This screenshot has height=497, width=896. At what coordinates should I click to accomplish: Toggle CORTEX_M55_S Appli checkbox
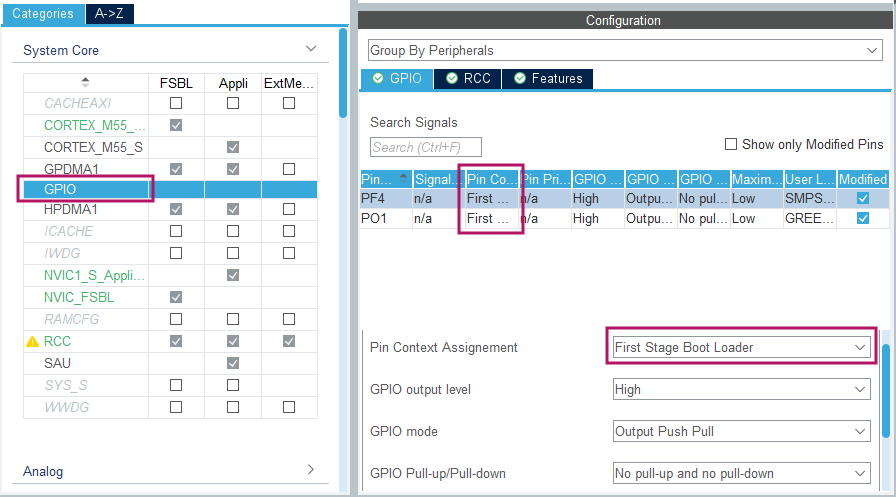(233, 147)
